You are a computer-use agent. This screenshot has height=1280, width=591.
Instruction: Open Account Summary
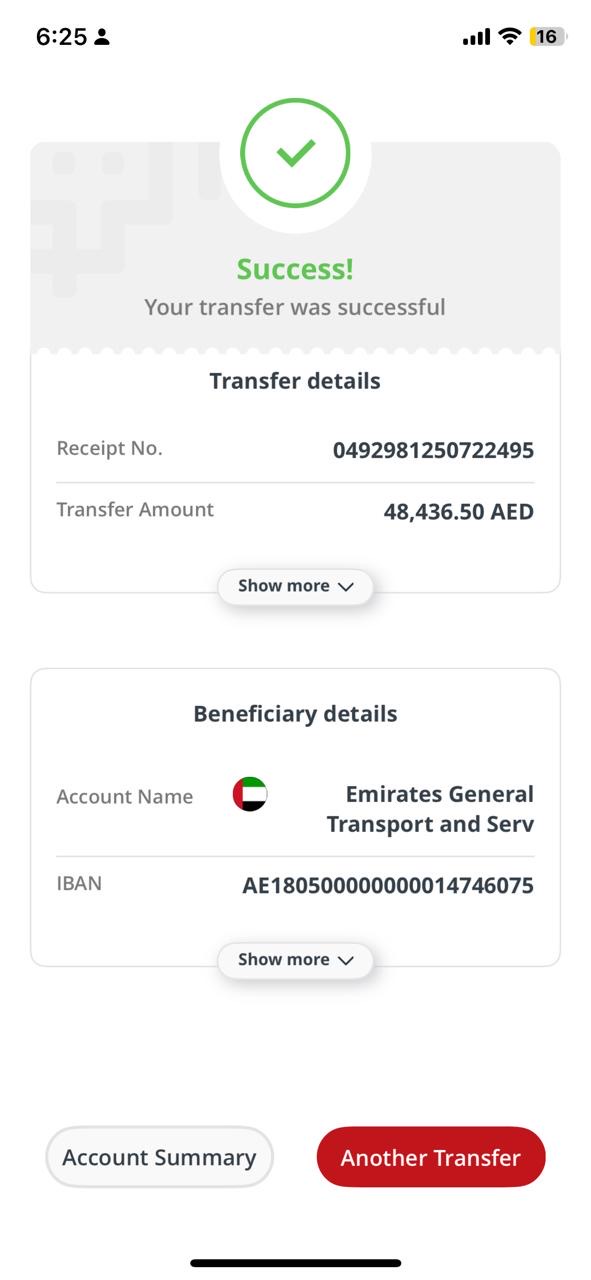pos(159,1157)
